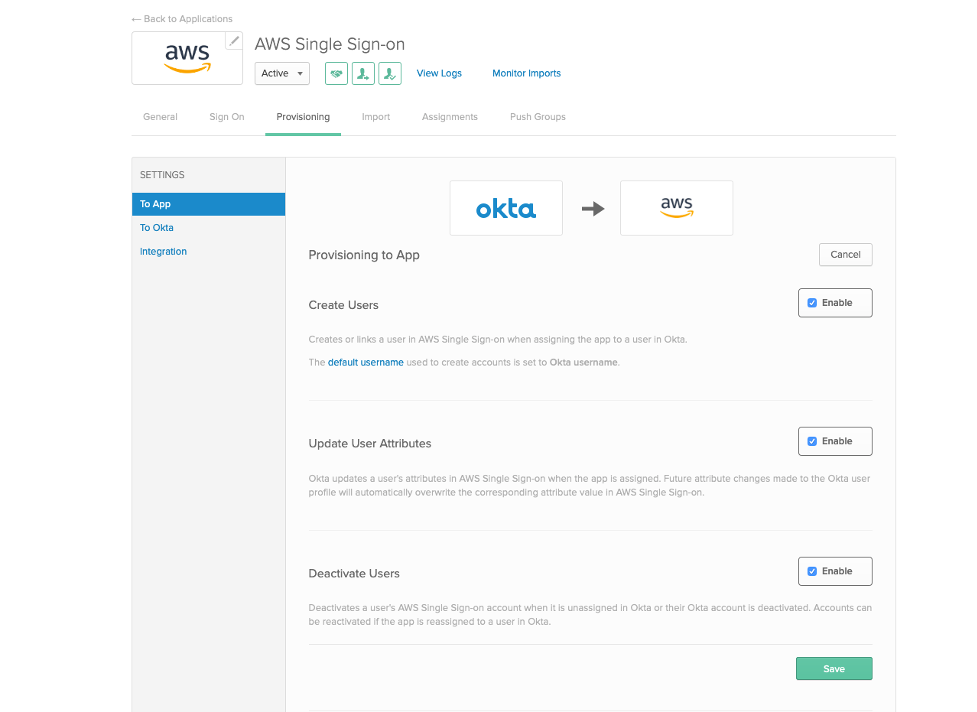Click the small AWS logo tile right of the arrow

click(677, 208)
